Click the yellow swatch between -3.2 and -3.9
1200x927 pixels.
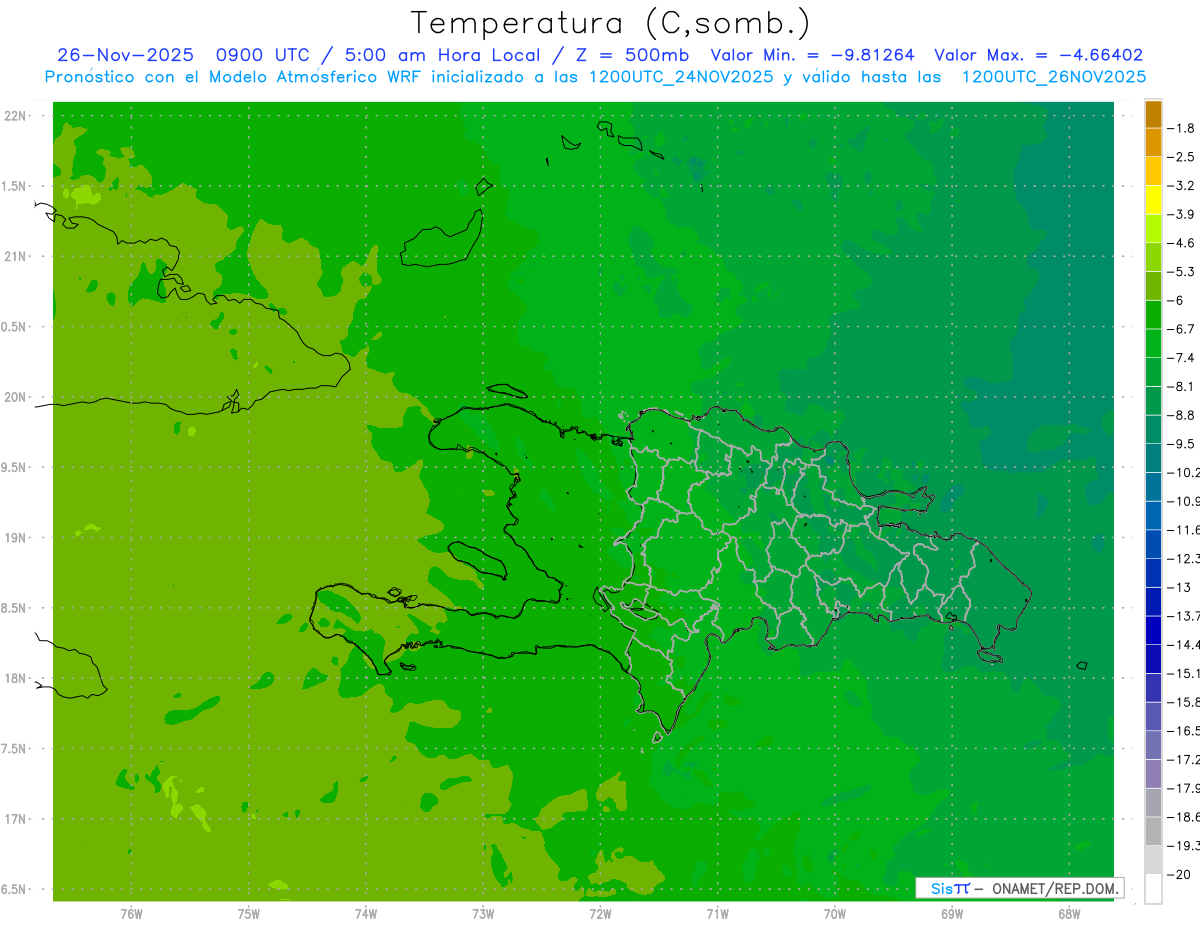[x=1153, y=200]
